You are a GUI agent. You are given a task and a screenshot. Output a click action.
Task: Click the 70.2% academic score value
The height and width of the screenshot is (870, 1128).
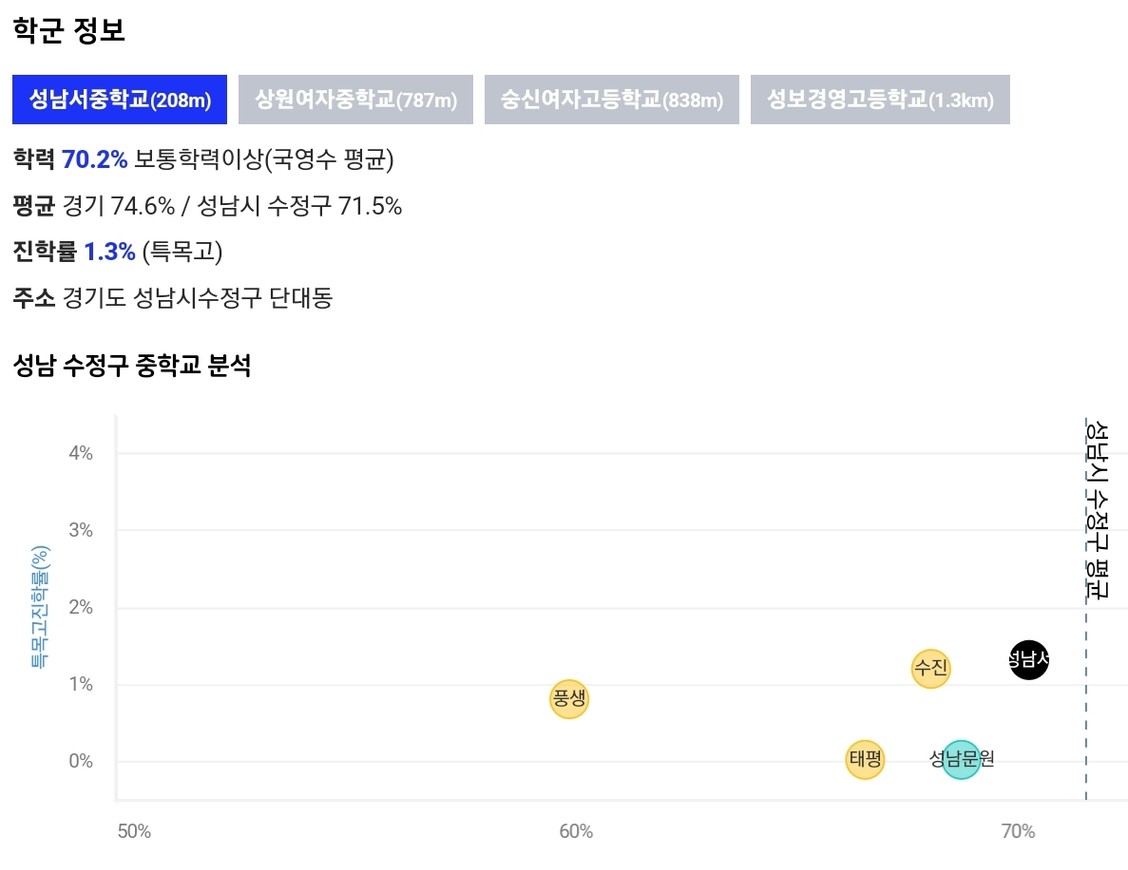94,159
